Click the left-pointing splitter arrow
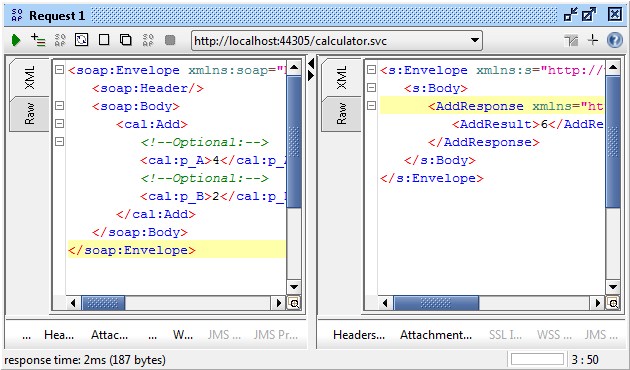The width and height of the screenshot is (630, 370). (311, 63)
